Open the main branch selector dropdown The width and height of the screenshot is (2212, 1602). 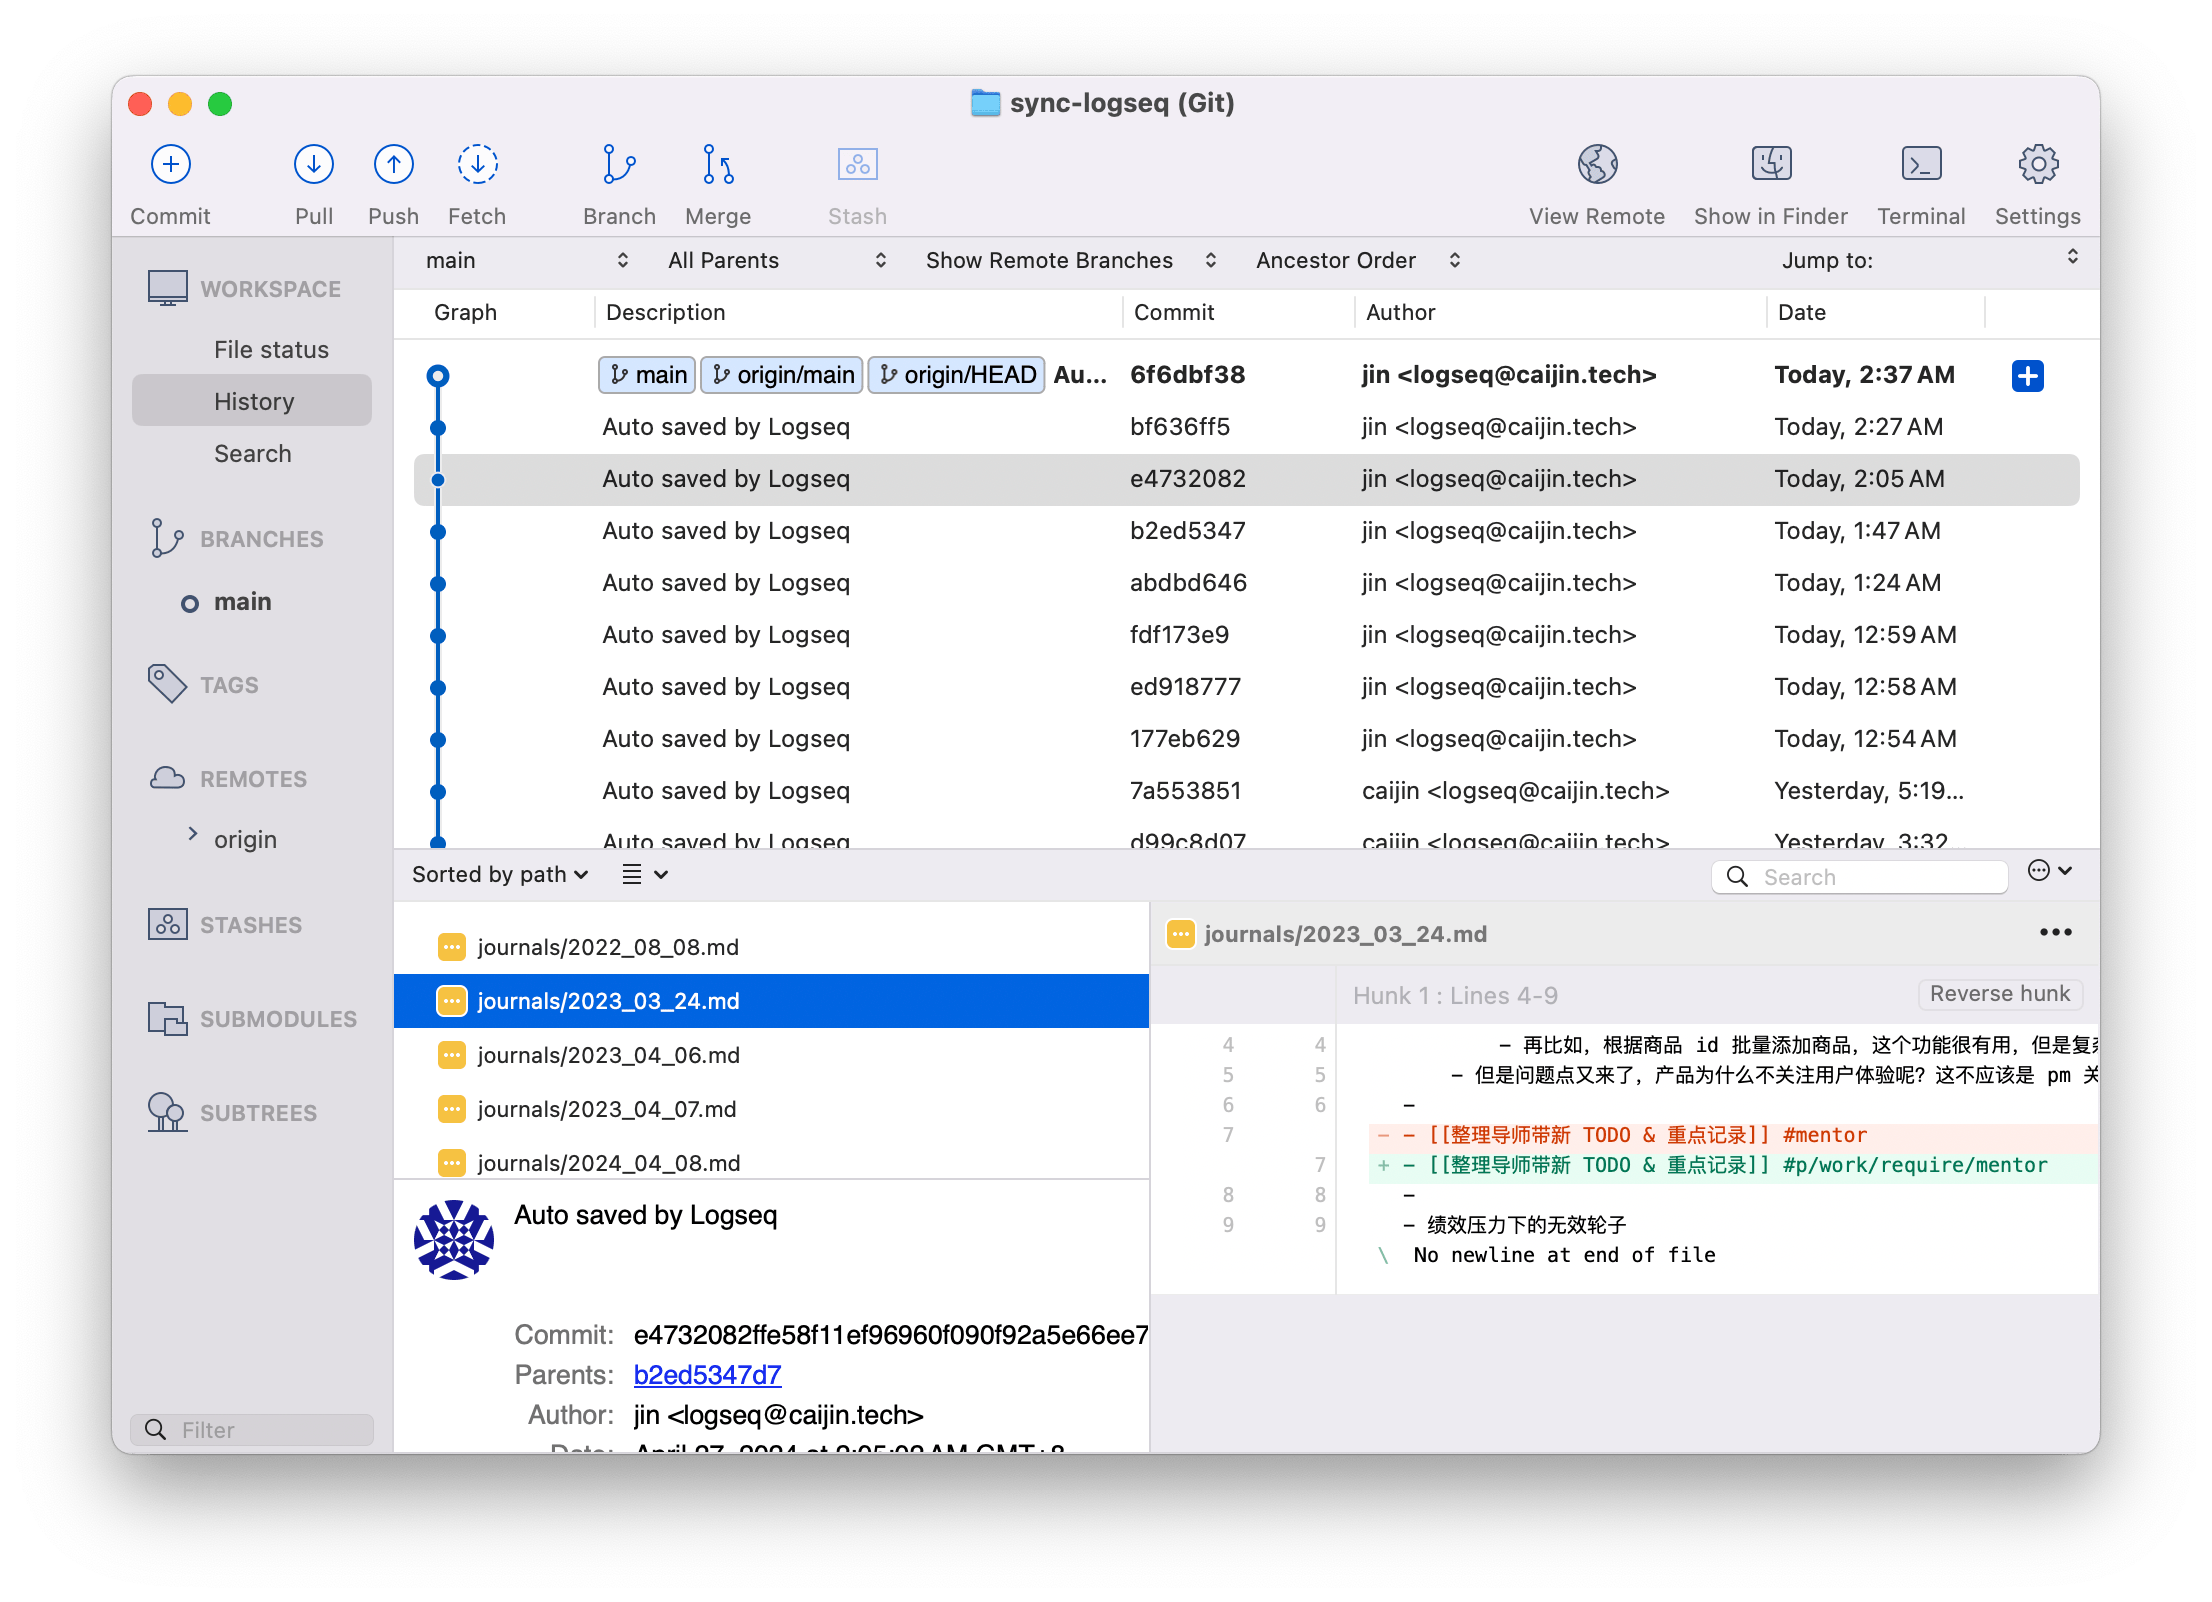527,261
